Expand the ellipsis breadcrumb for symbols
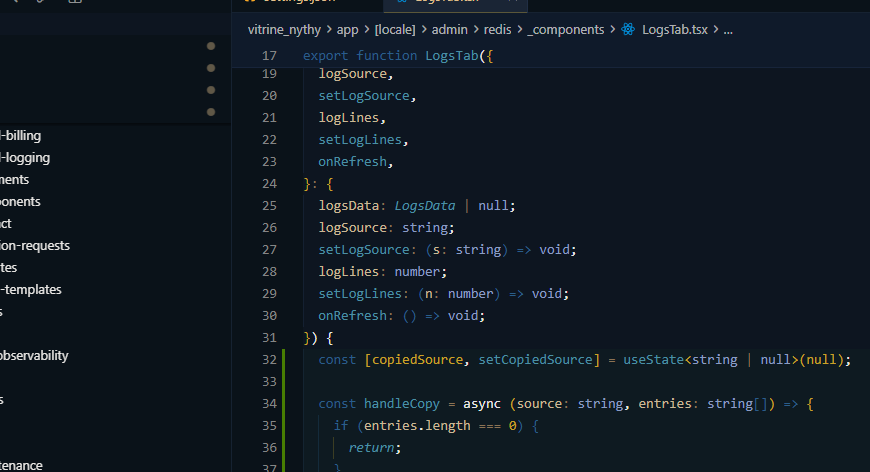870x472 pixels. click(x=728, y=29)
